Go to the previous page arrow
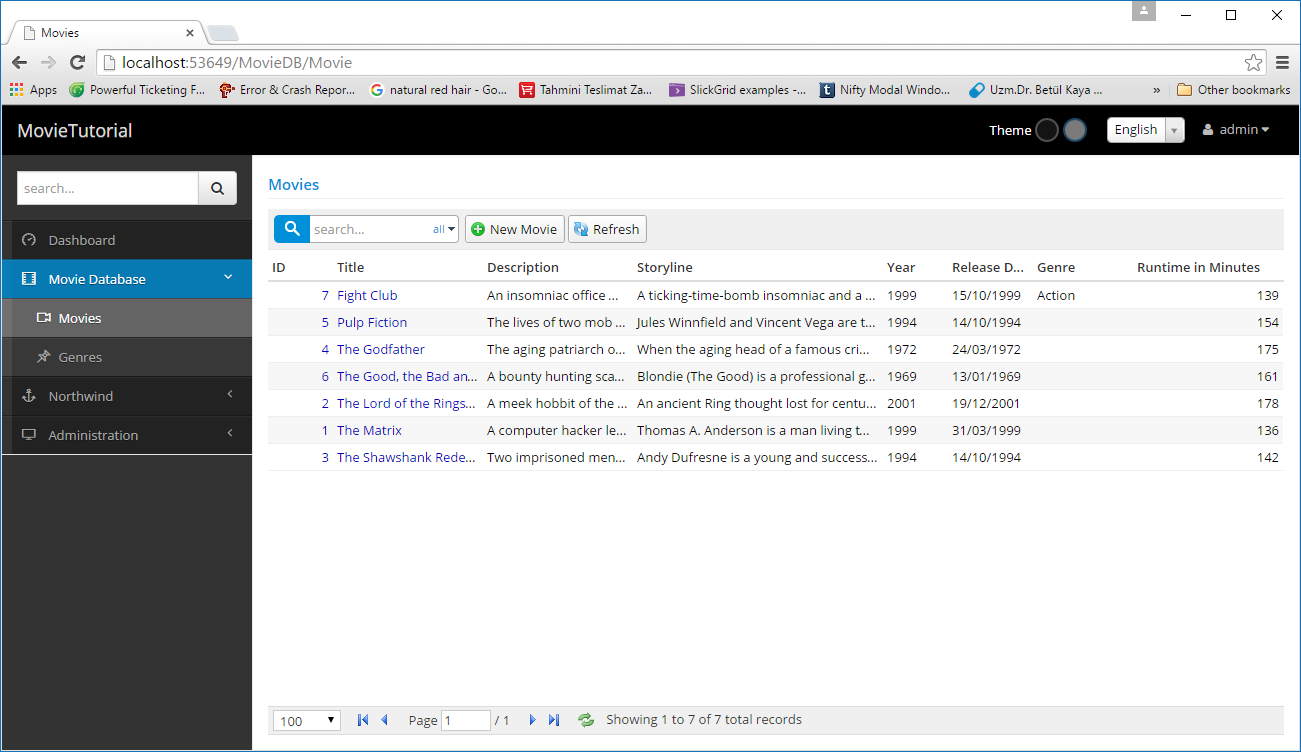 tap(384, 720)
